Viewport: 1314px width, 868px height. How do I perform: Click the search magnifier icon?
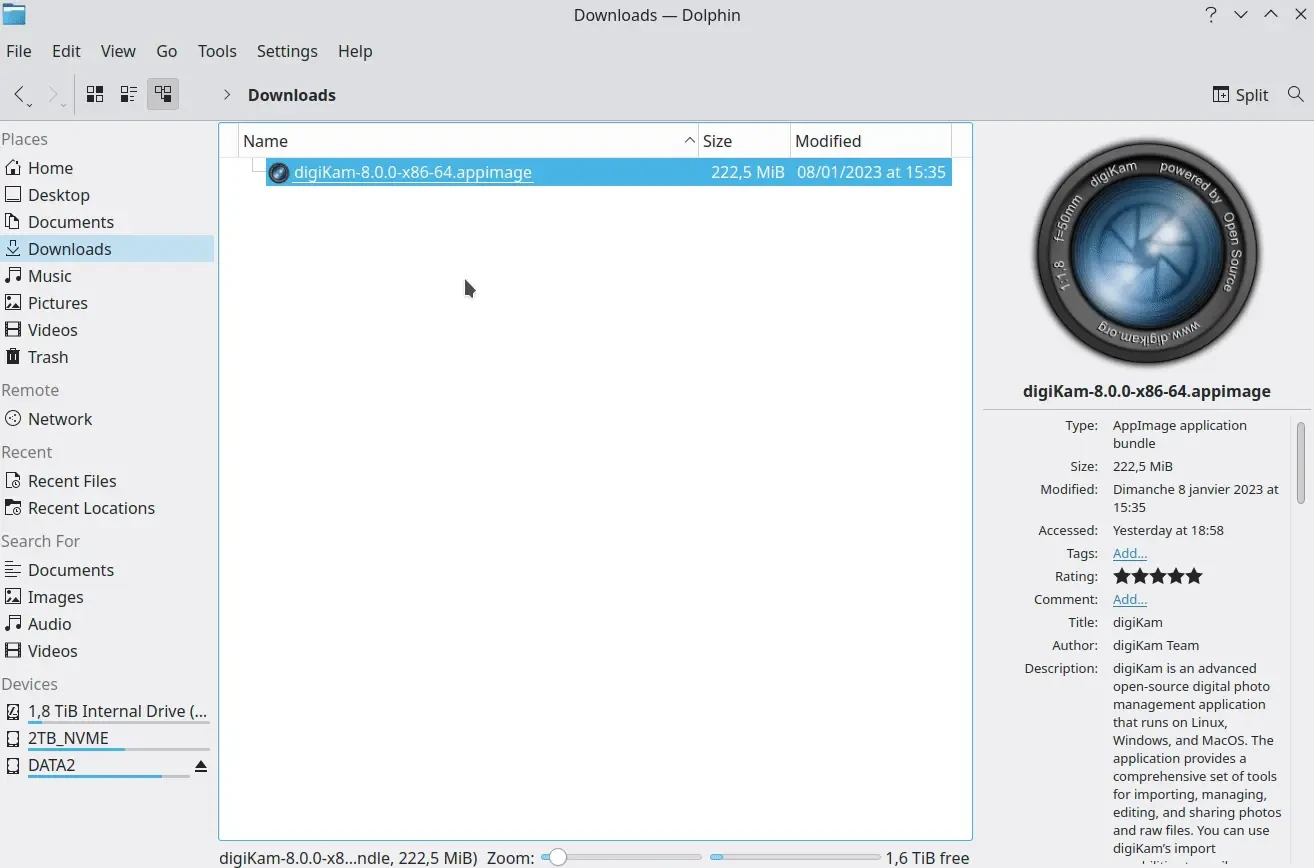point(1295,94)
